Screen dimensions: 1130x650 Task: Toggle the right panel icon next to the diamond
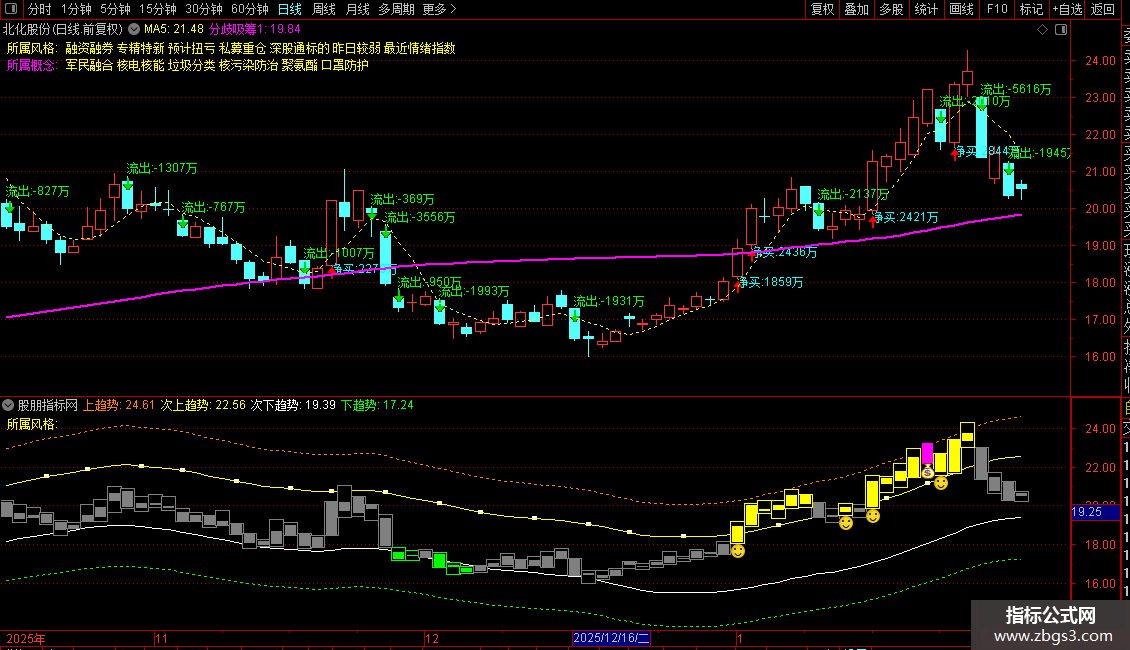click(x=1061, y=30)
